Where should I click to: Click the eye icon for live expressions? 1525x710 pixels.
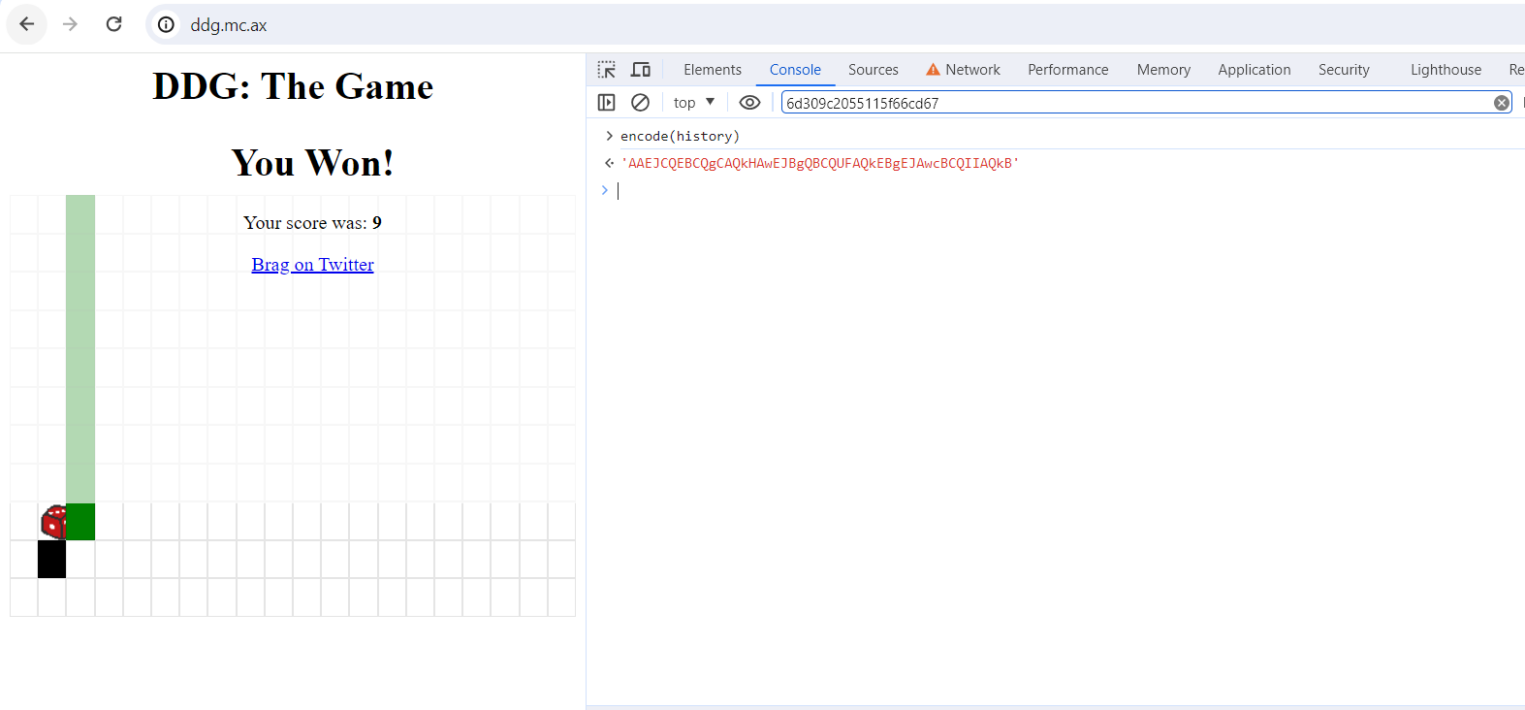pos(750,102)
